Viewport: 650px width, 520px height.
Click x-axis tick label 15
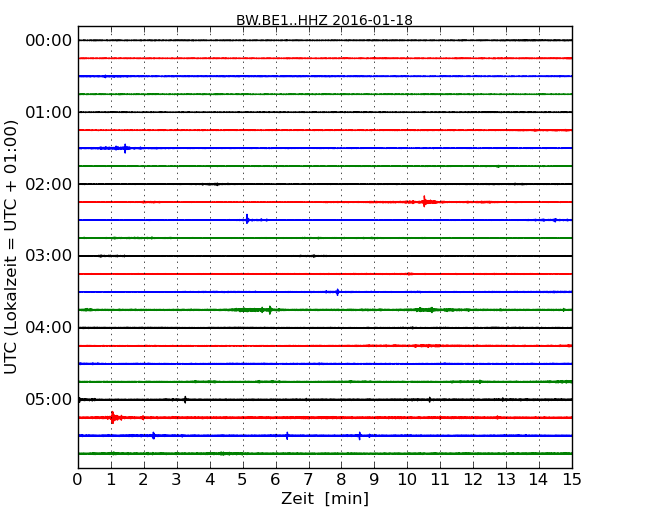tap(572, 480)
